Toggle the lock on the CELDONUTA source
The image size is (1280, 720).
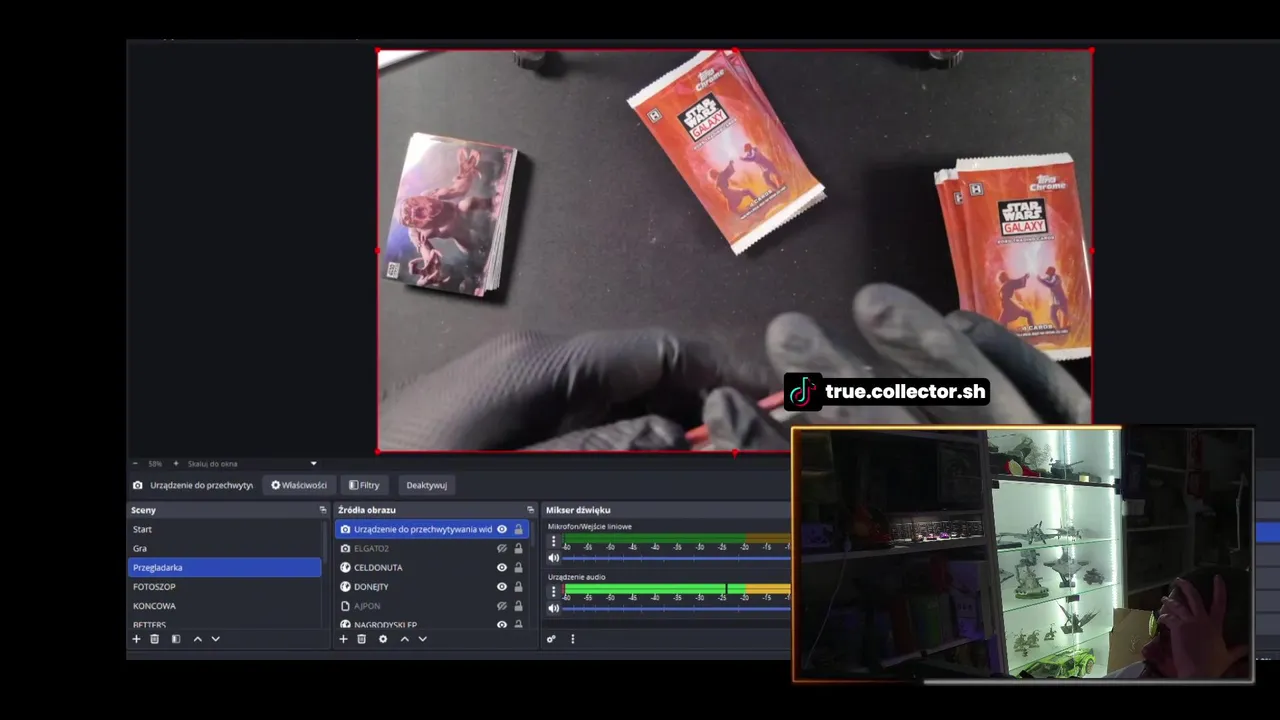point(518,567)
